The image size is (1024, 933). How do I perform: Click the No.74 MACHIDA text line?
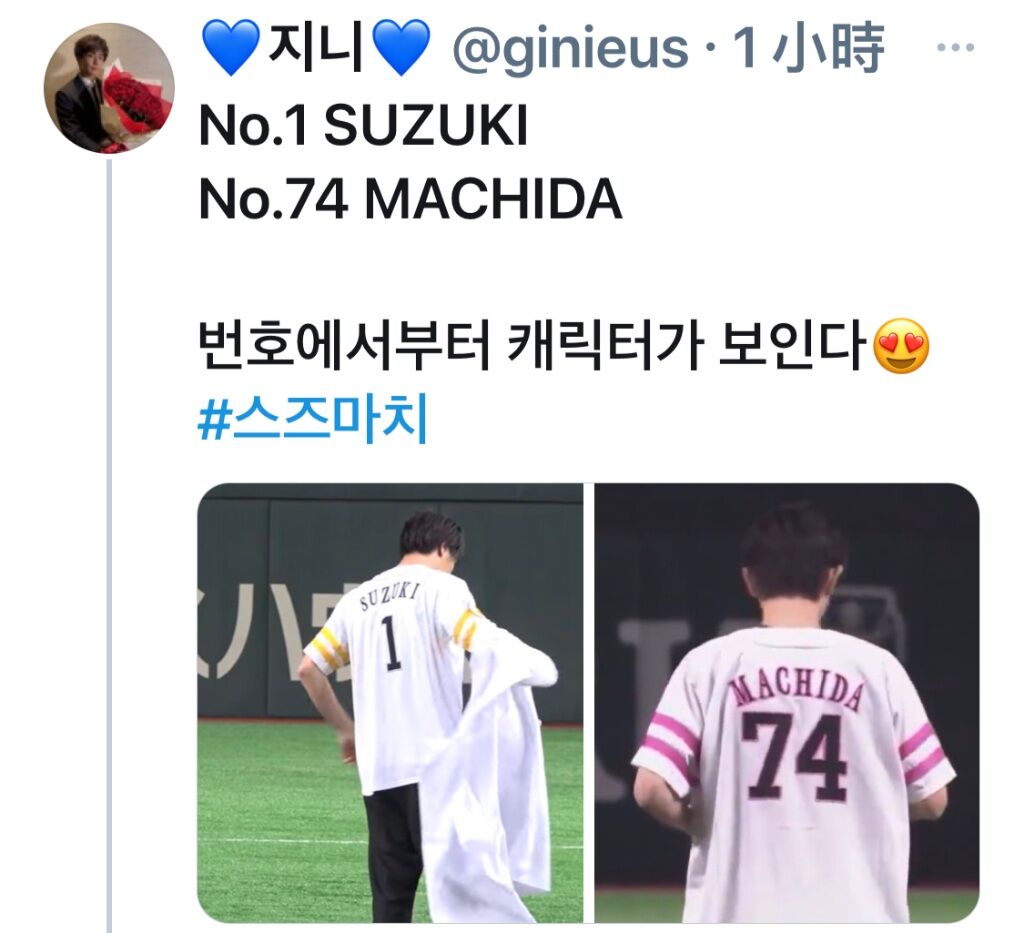[410, 199]
